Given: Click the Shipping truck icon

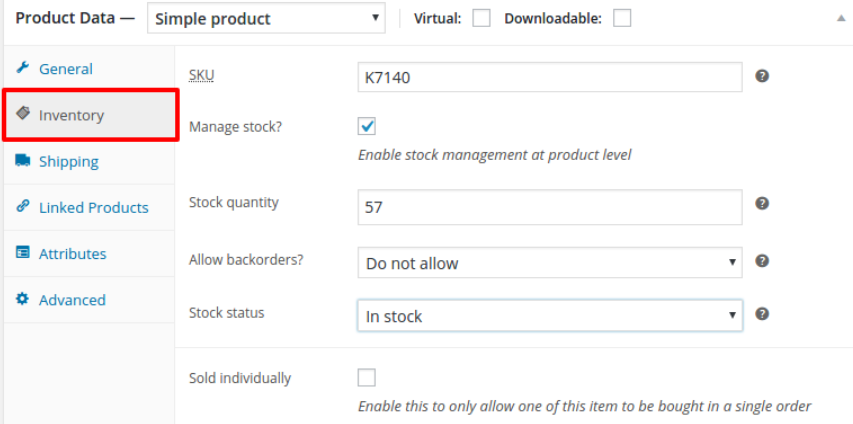Looking at the screenshot, I should click(23, 161).
